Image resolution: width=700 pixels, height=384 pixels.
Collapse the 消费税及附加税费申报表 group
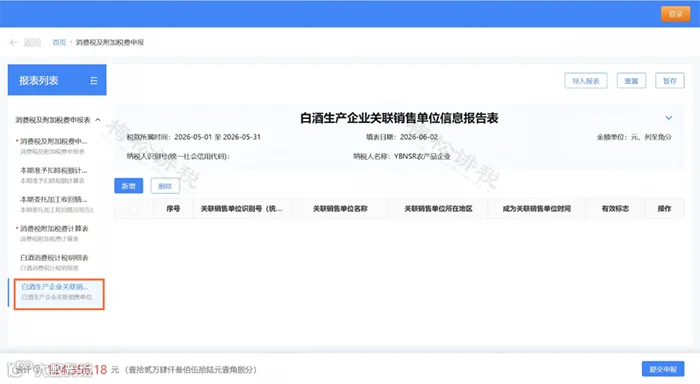[x=98, y=120]
